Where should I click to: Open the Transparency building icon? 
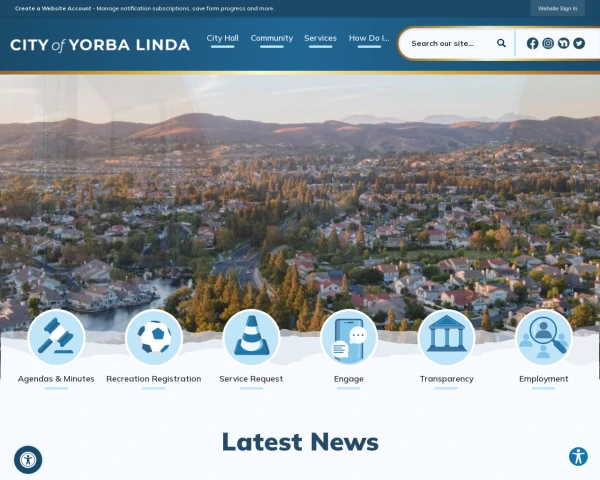(446, 337)
